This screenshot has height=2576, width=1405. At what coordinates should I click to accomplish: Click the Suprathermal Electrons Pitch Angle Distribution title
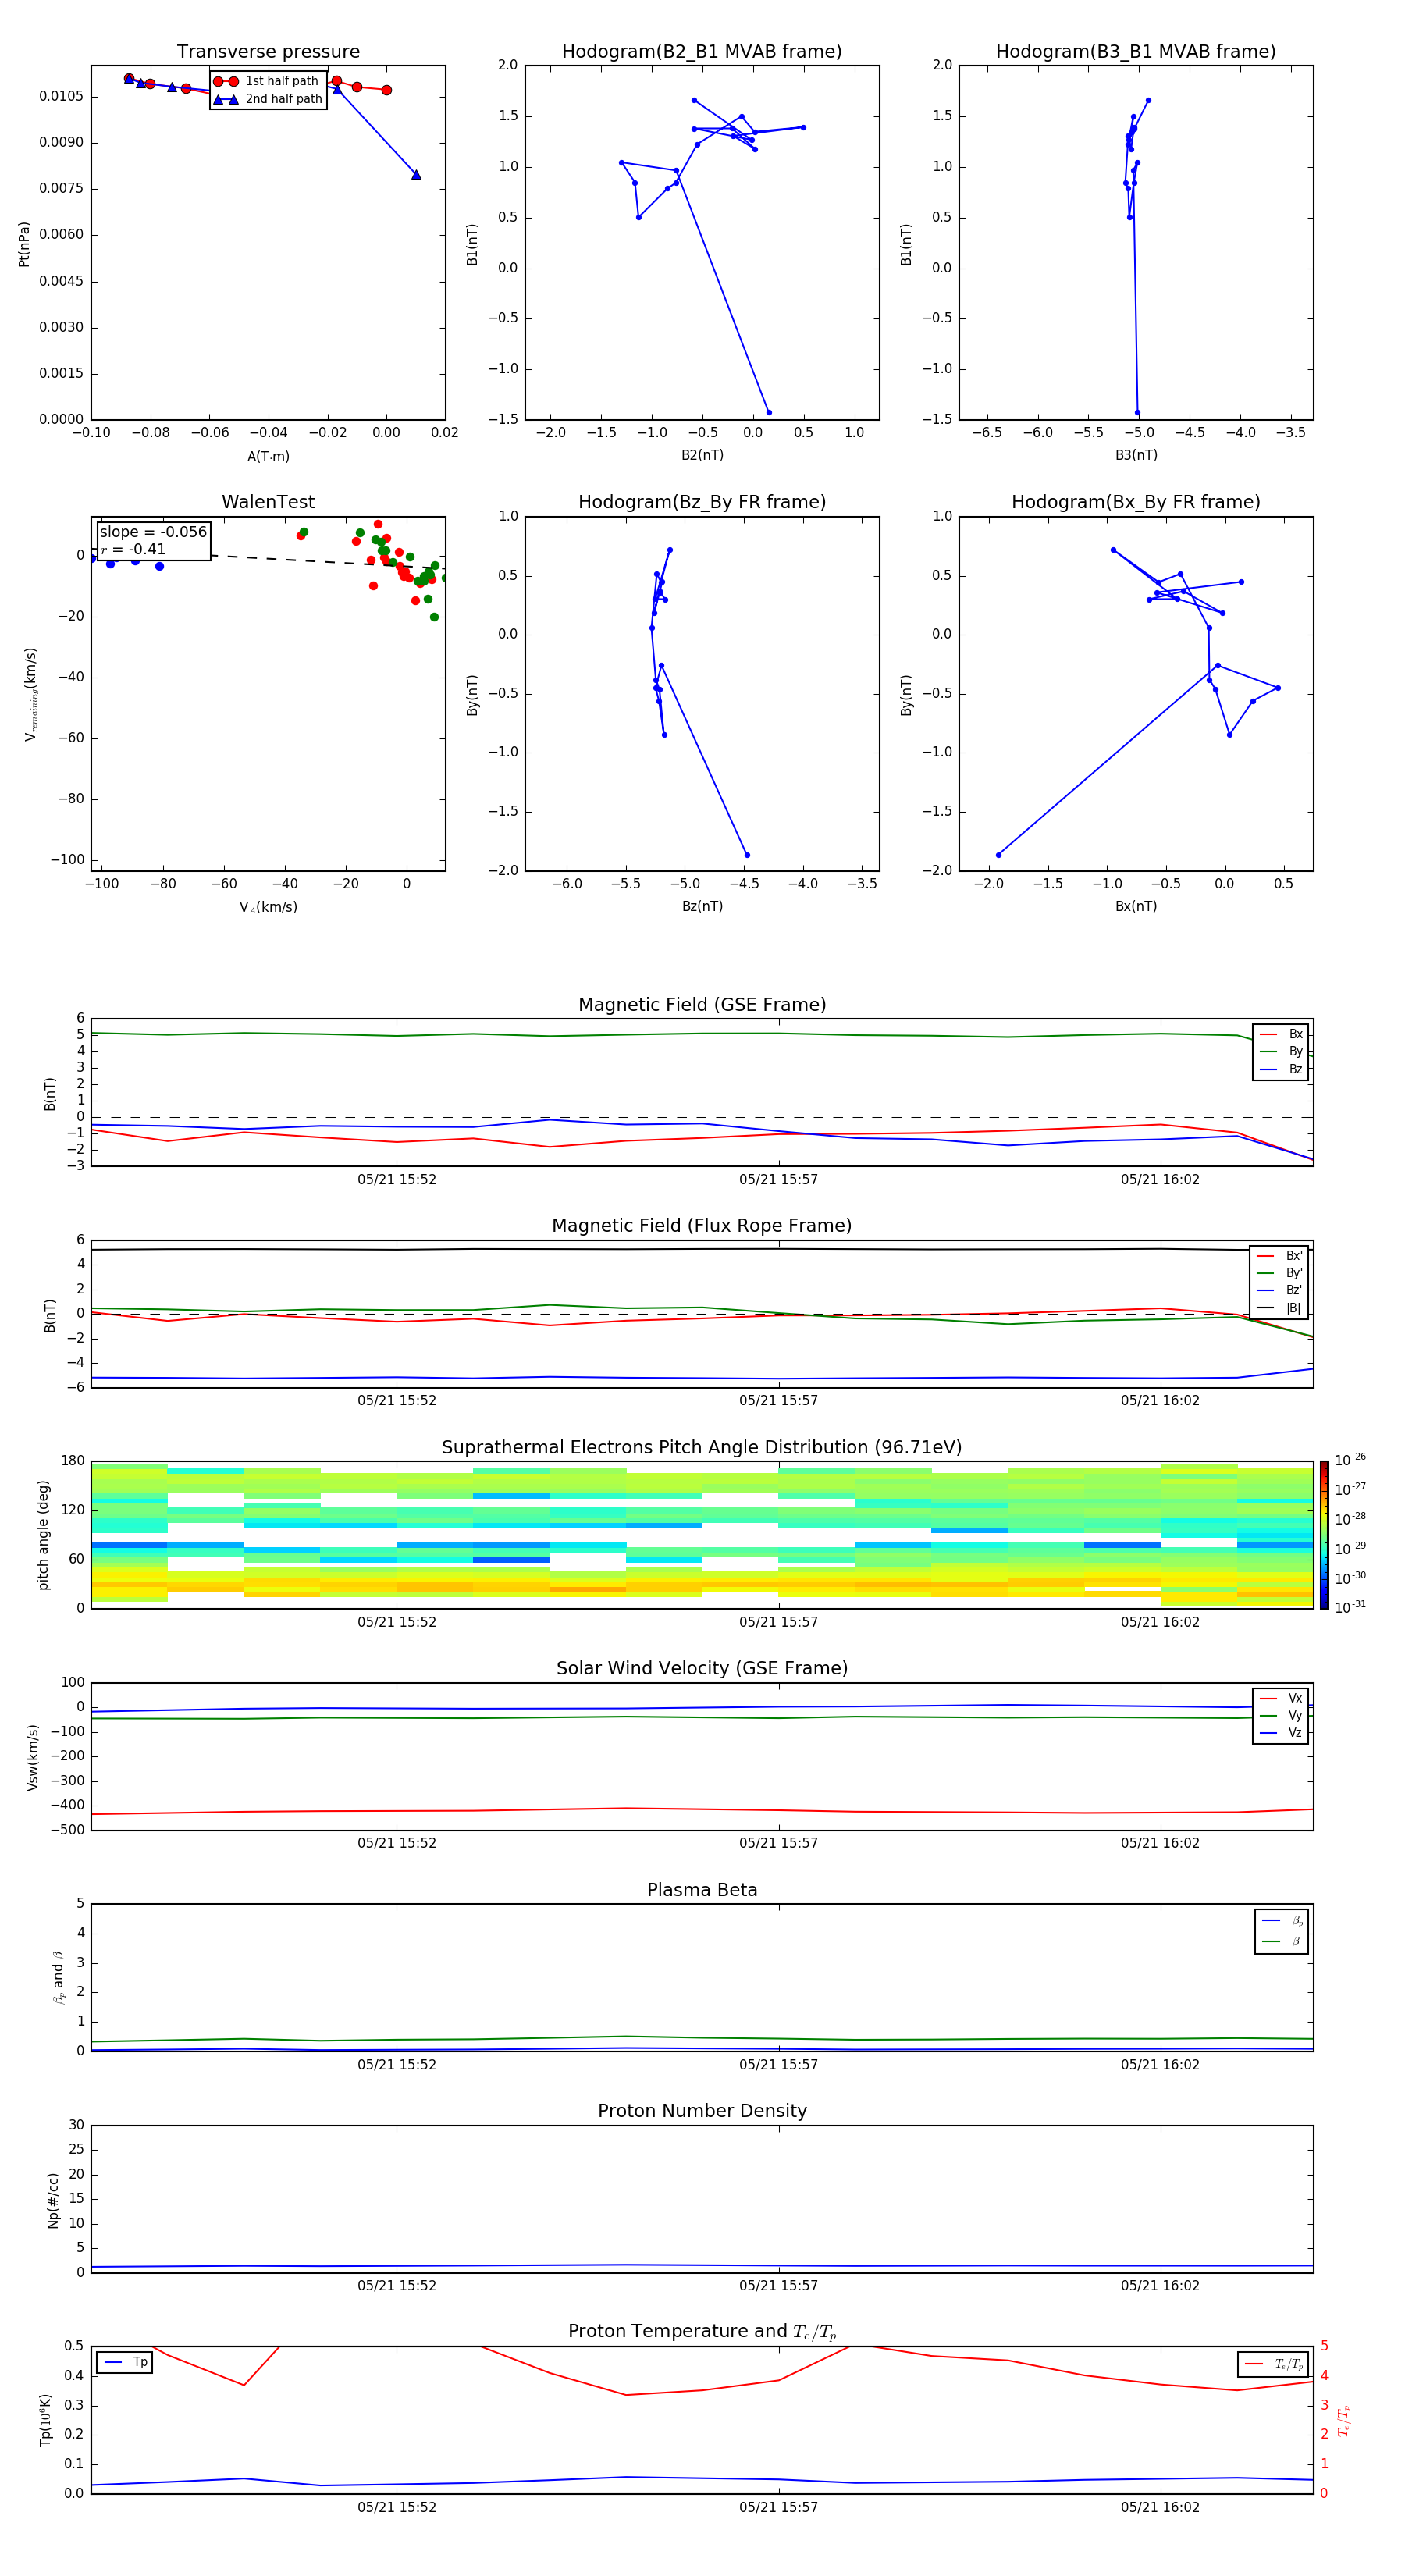click(702, 1448)
